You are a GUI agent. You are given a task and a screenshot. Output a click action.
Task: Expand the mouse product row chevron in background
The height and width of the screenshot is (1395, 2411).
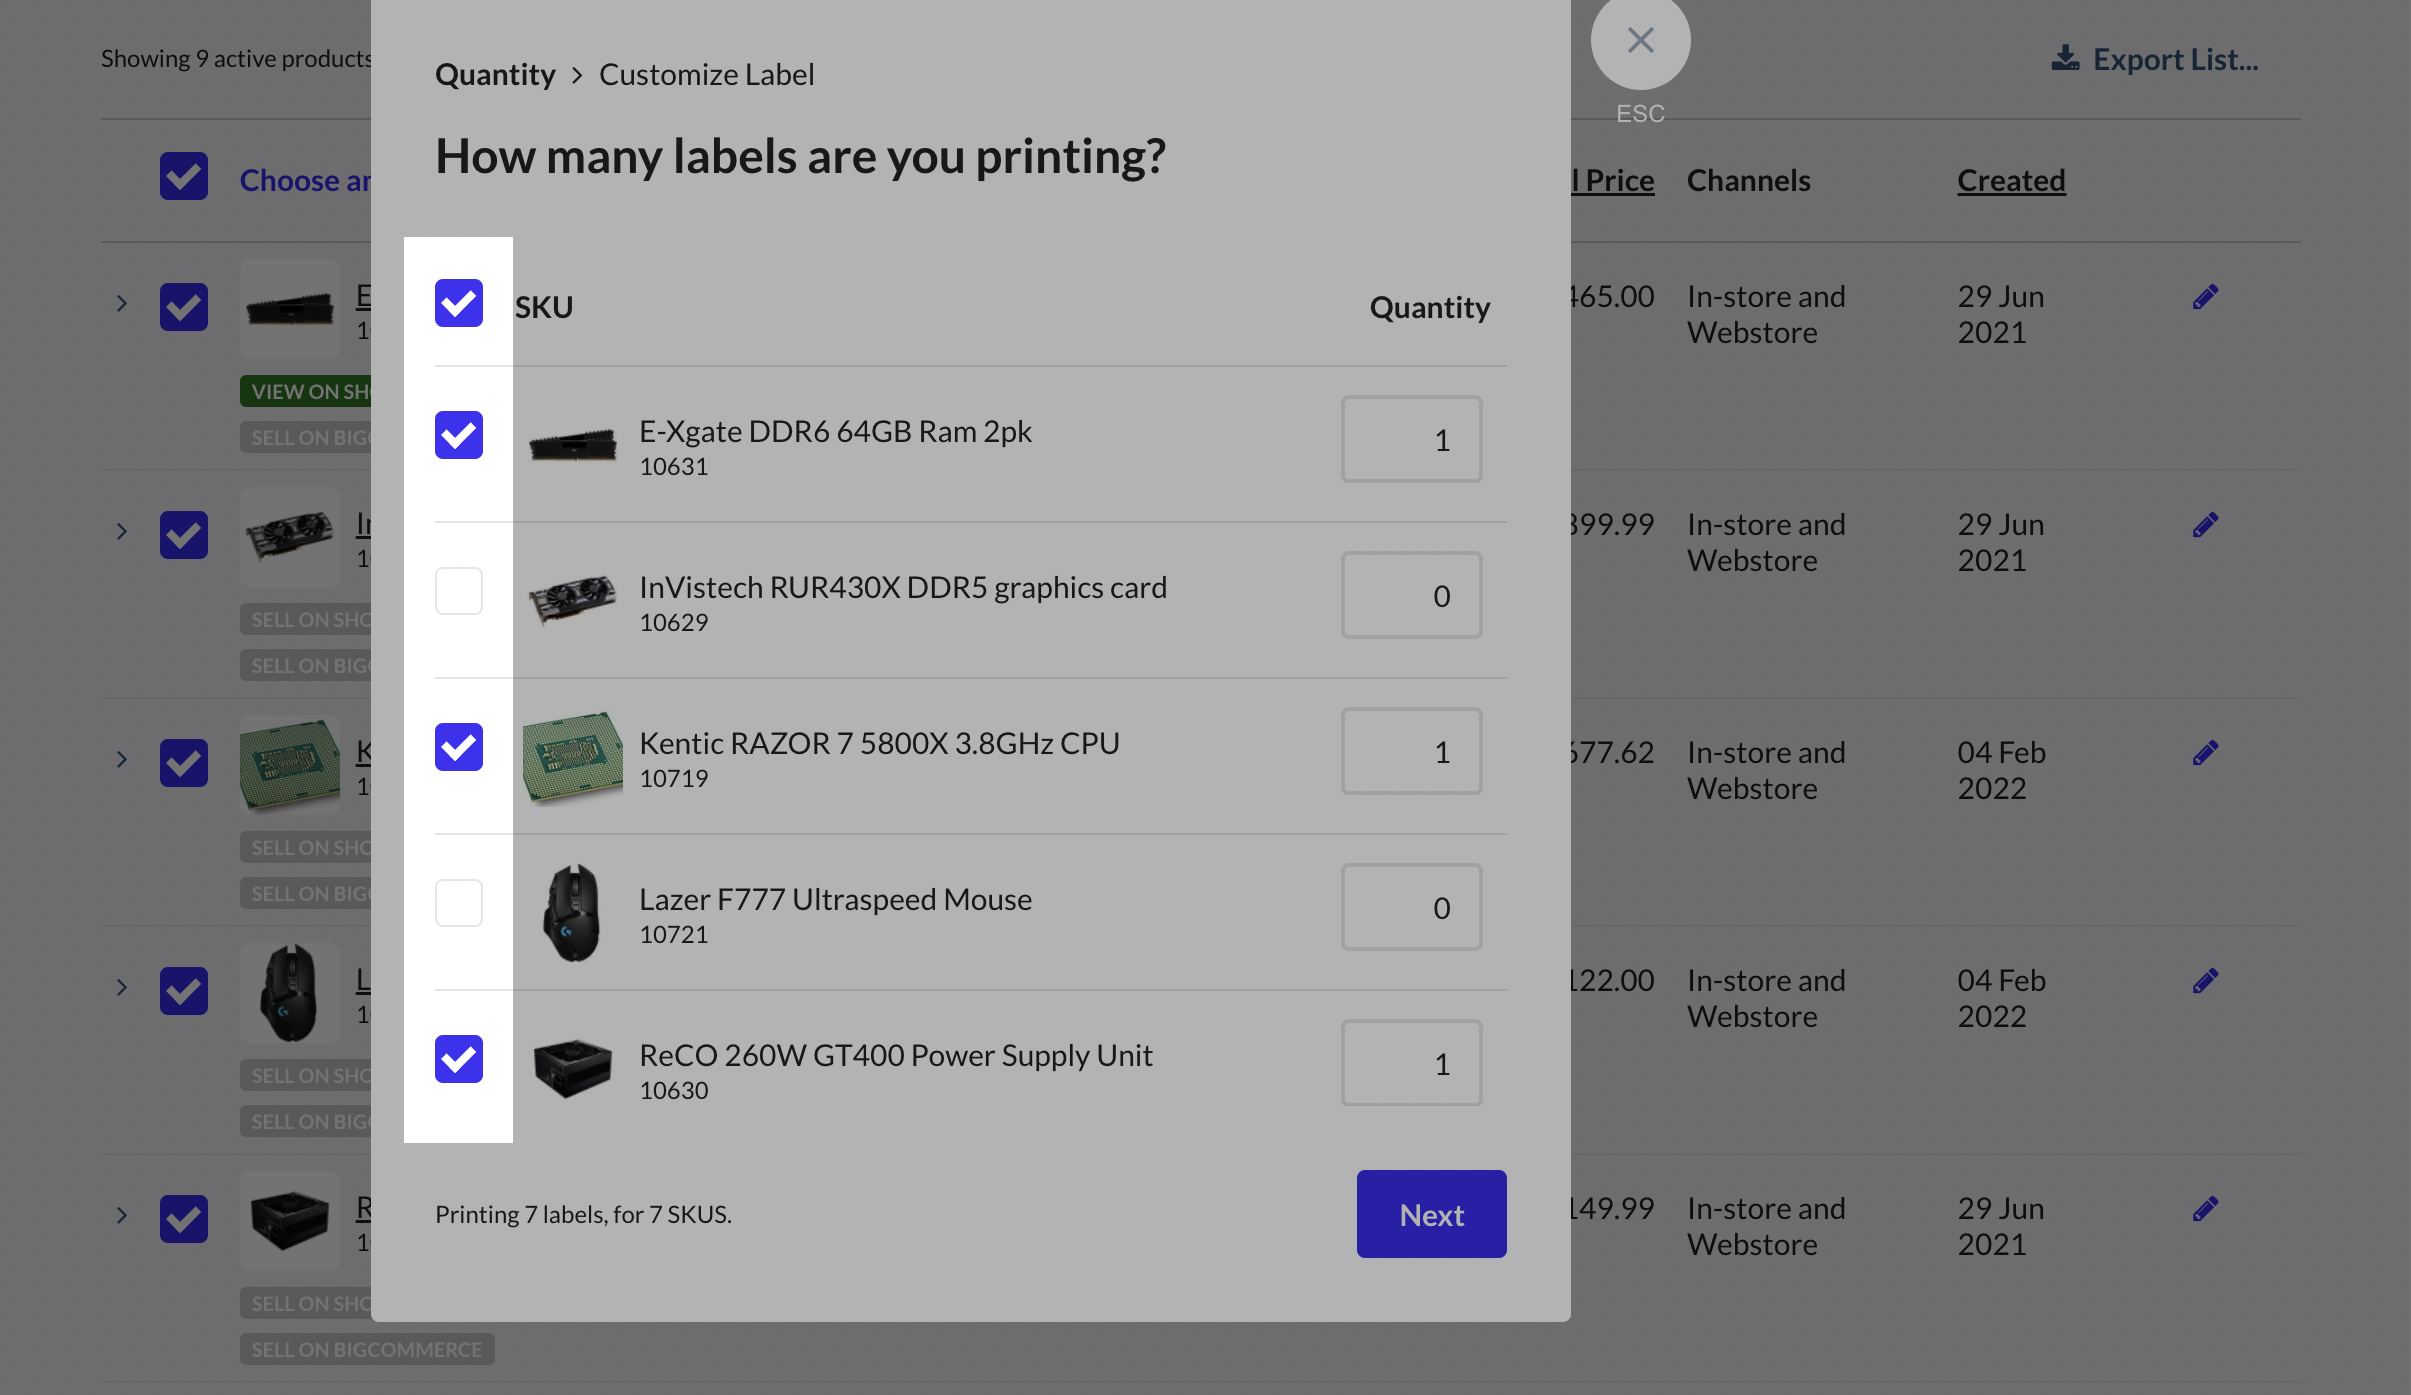[121, 987]
